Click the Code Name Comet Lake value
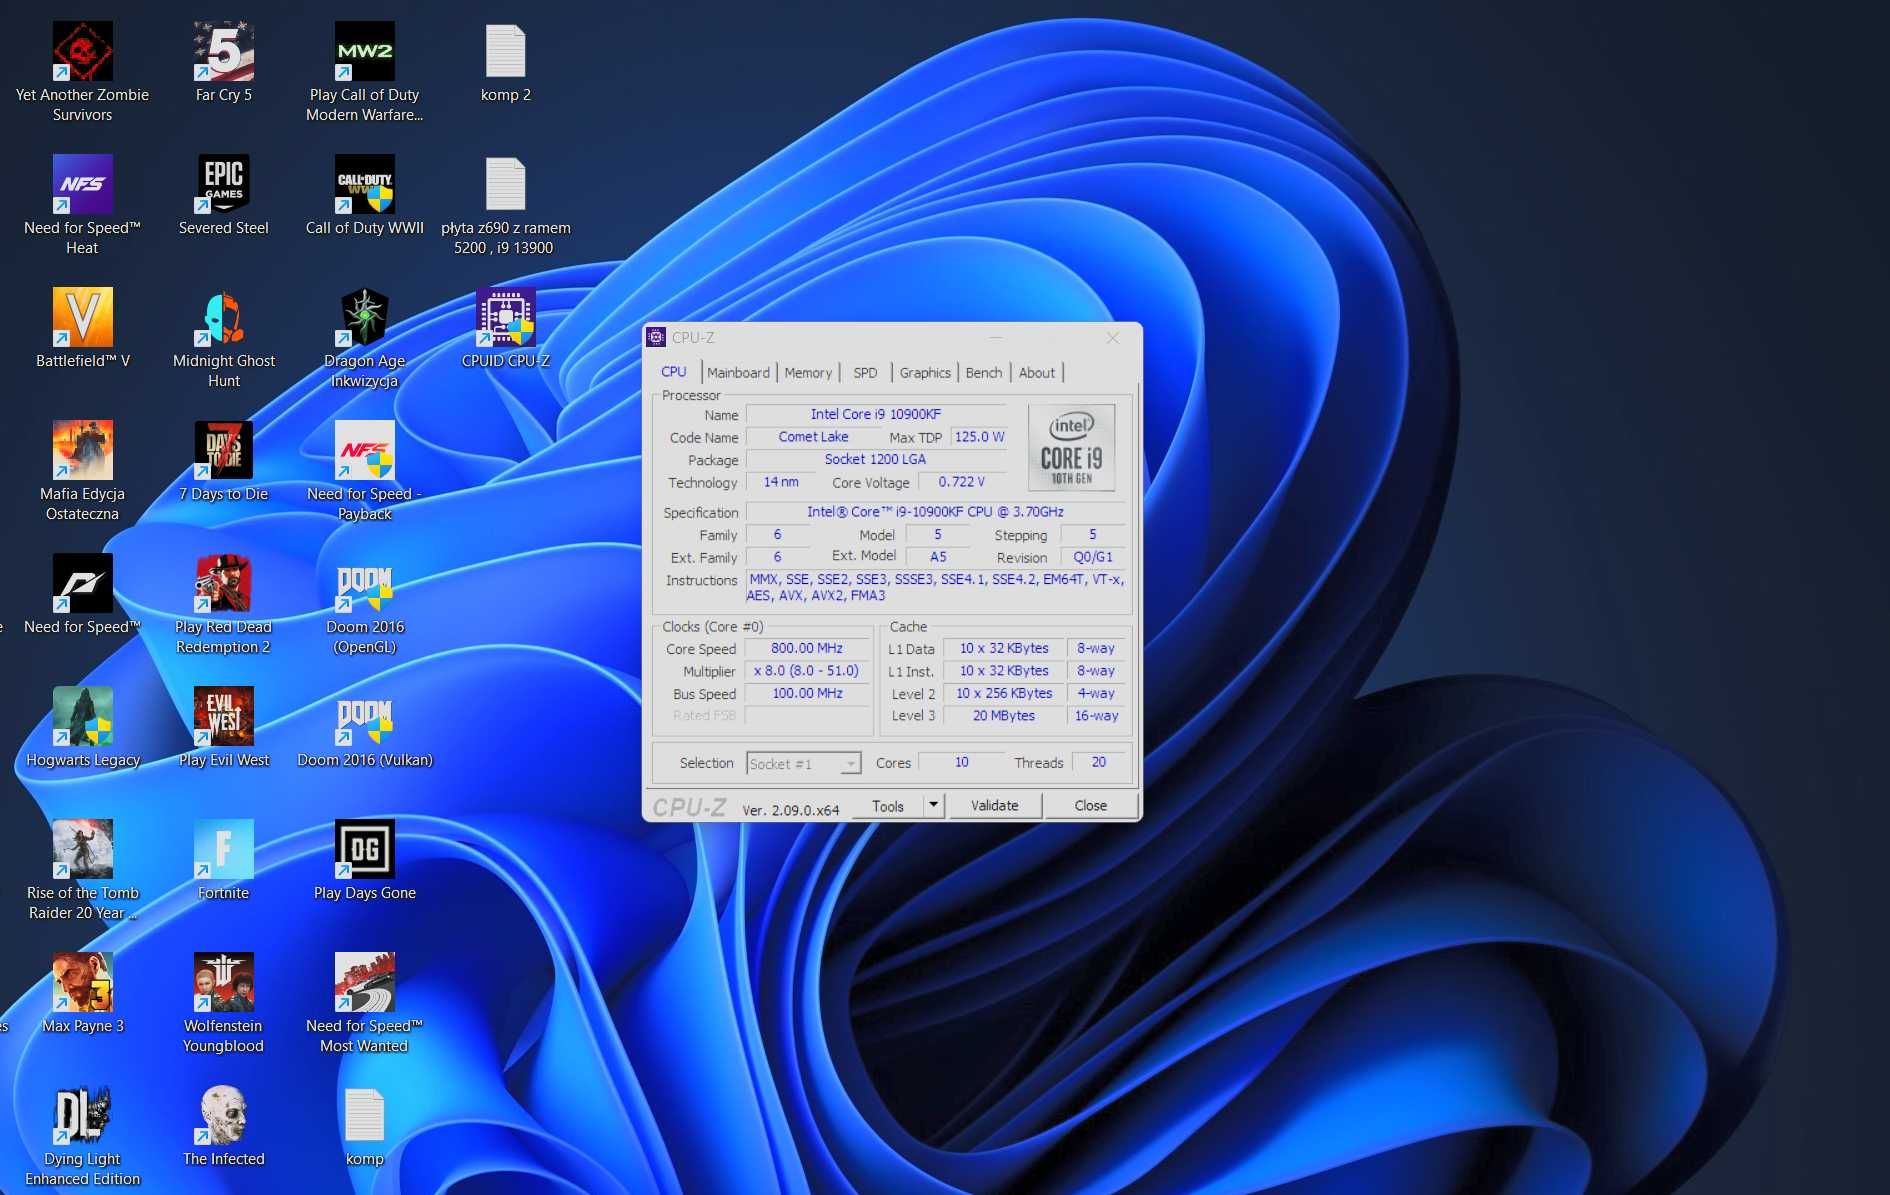This screenshot has width=1890, height=1195. tap(813, 437)
